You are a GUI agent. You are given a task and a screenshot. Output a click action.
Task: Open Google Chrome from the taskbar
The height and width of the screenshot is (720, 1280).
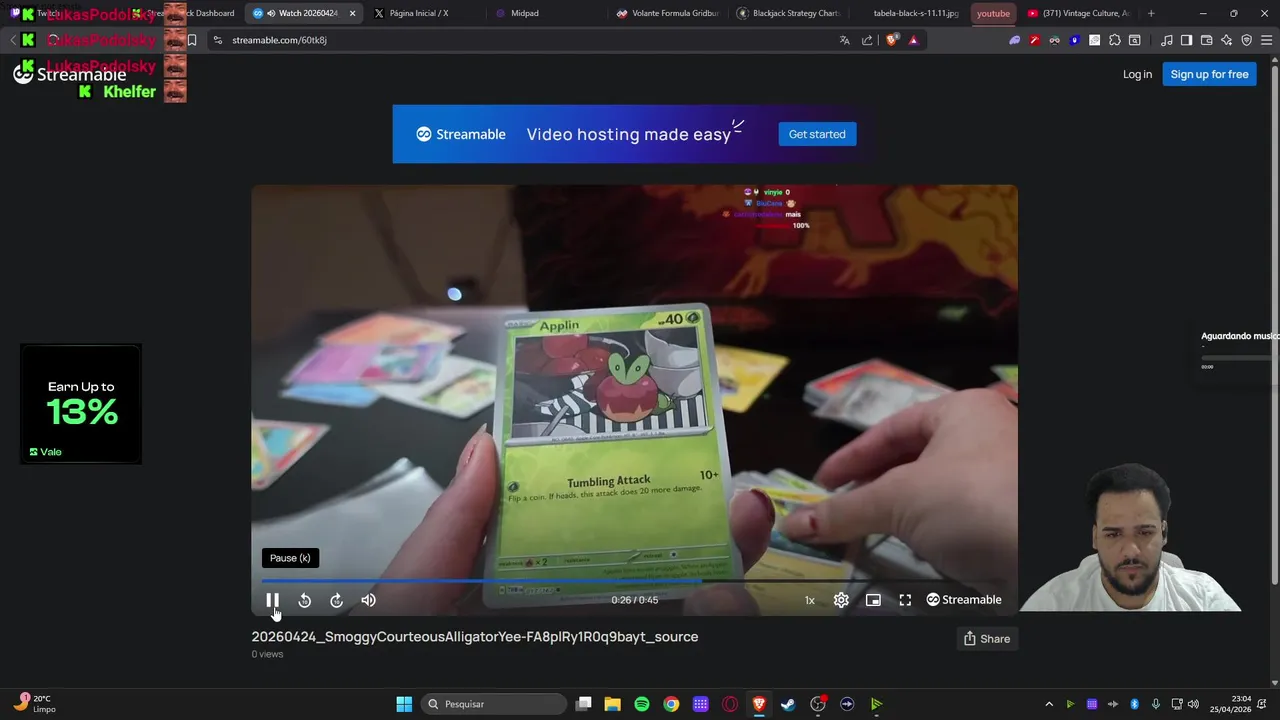point(671,704)
